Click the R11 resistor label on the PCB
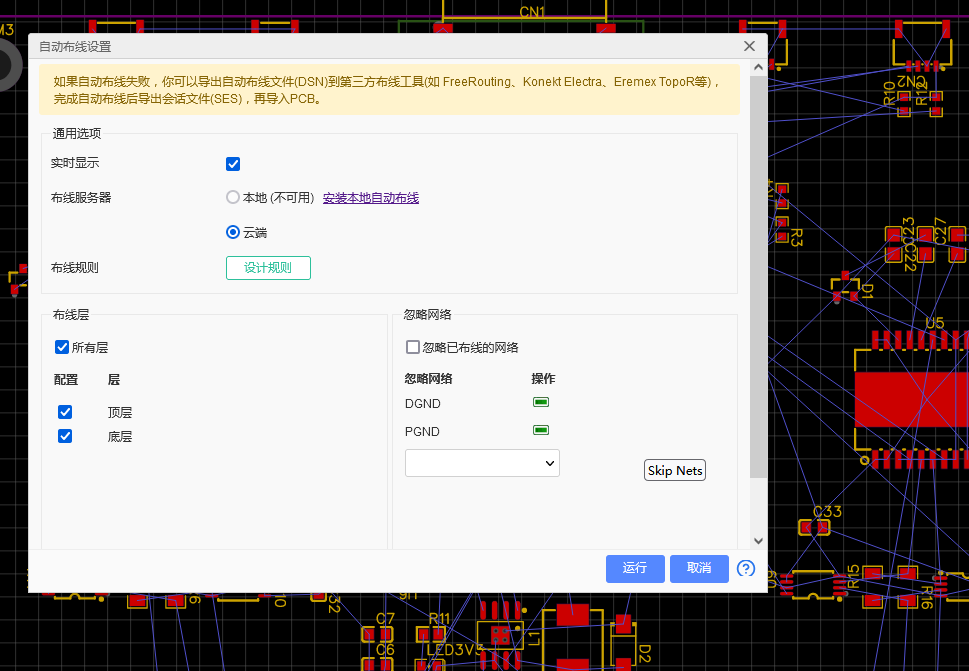Viewport: 969px width, 671px height. 439,618
